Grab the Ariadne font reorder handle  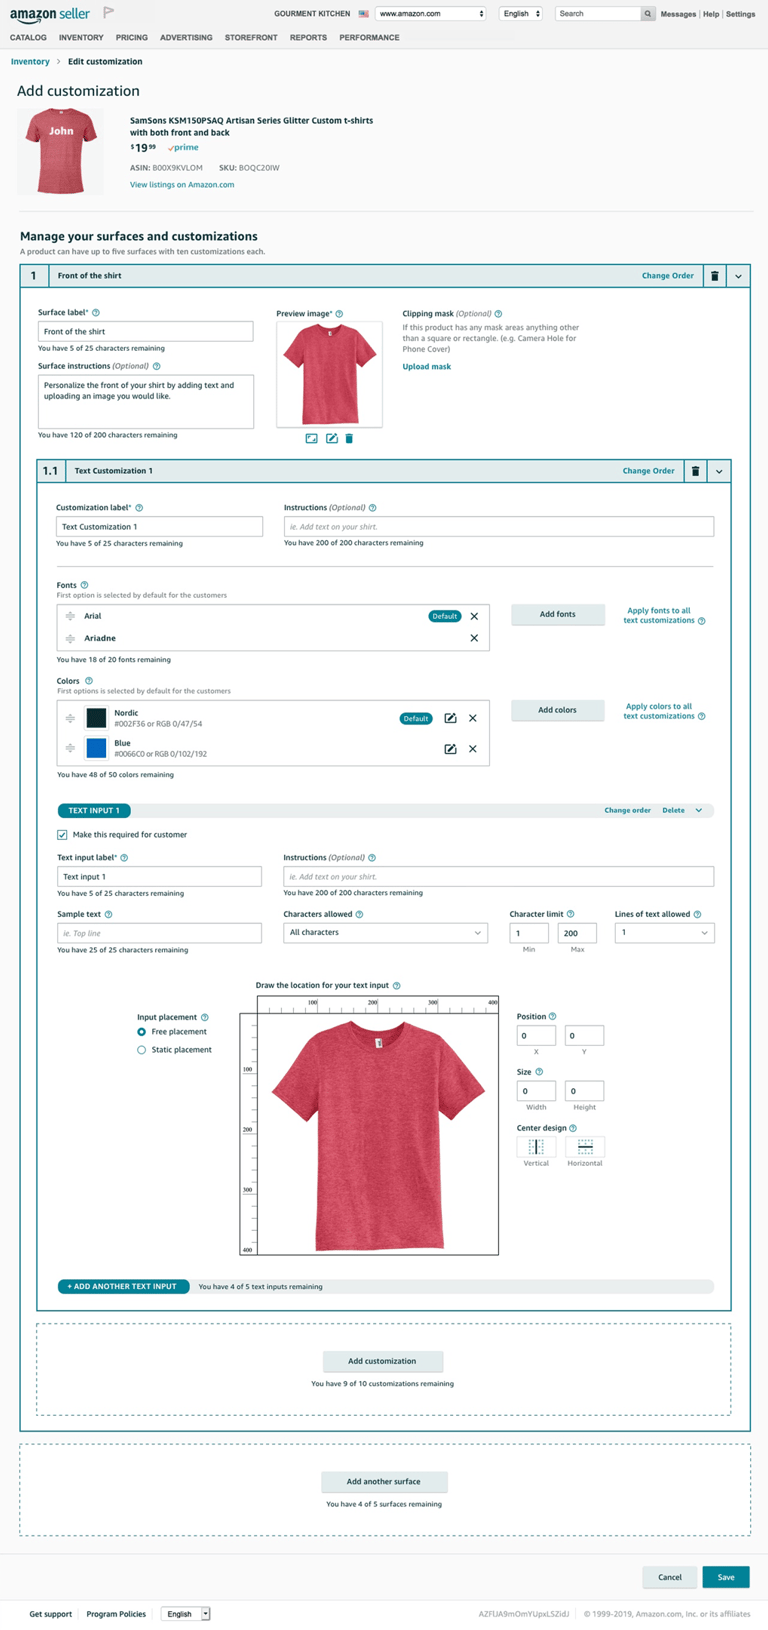pos(70,638)
